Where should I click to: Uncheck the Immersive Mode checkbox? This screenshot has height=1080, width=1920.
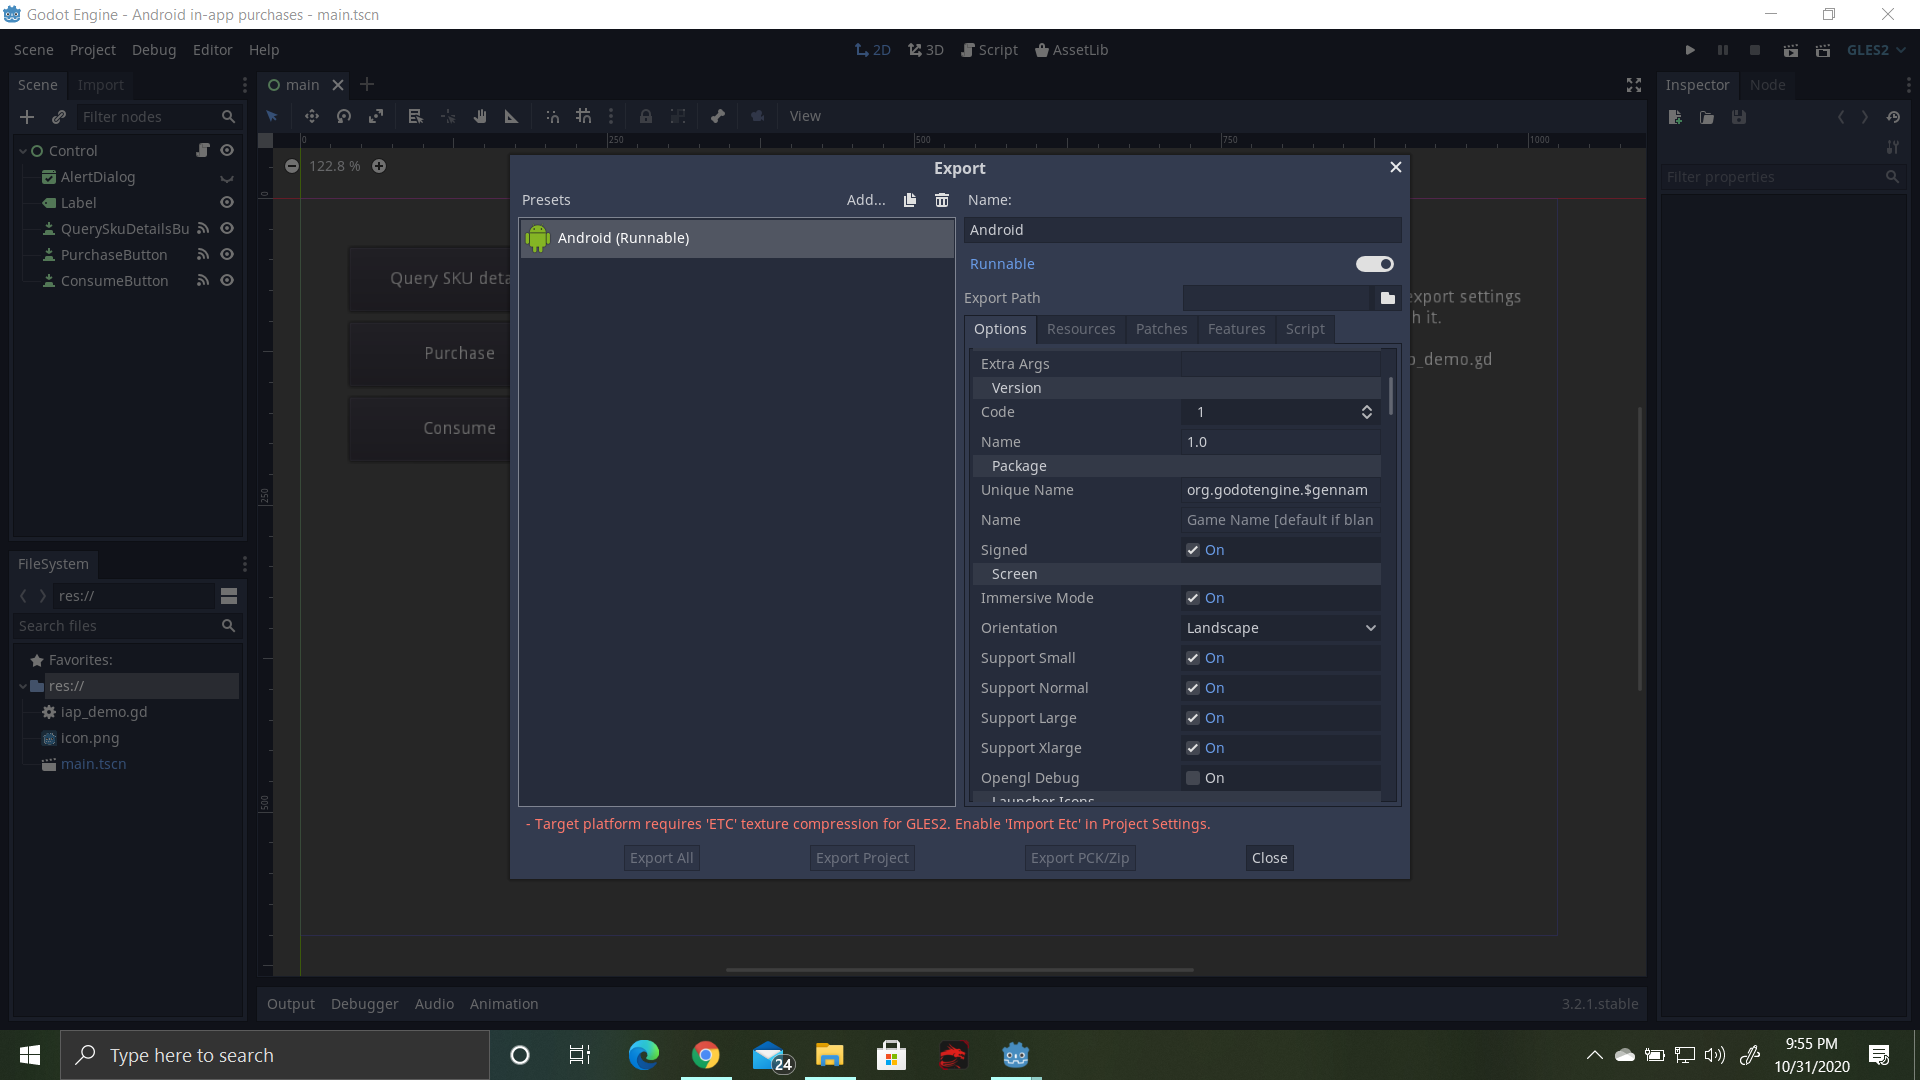[1193, 598]
